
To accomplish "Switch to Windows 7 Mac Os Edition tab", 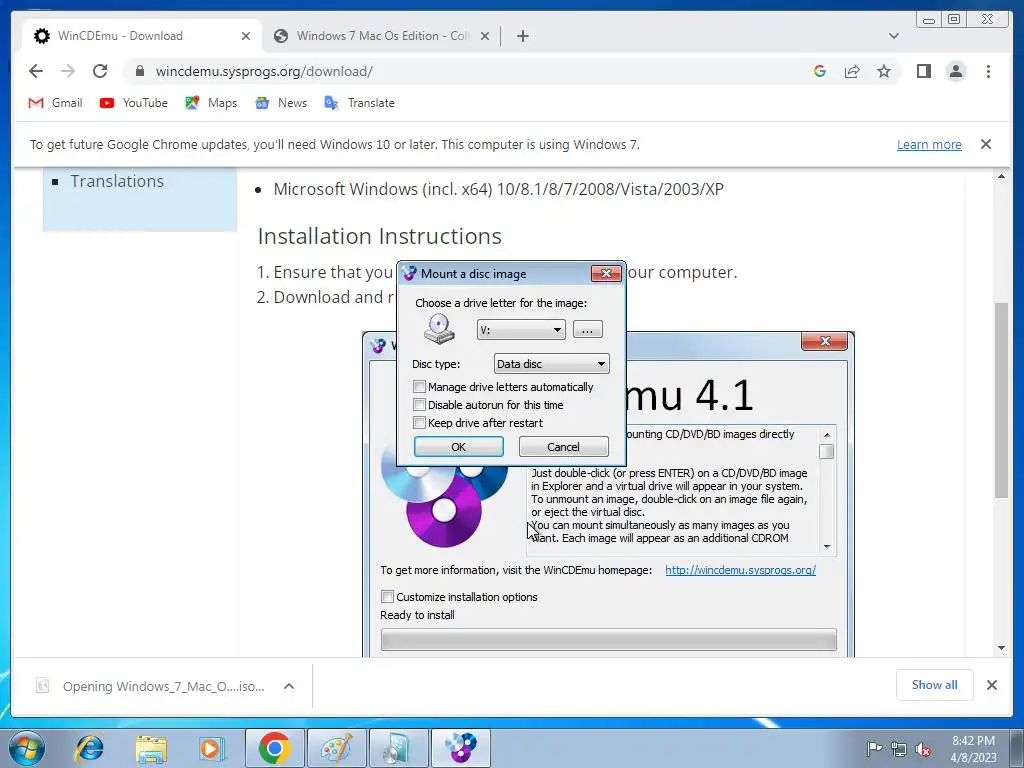I will coord(381,36).
